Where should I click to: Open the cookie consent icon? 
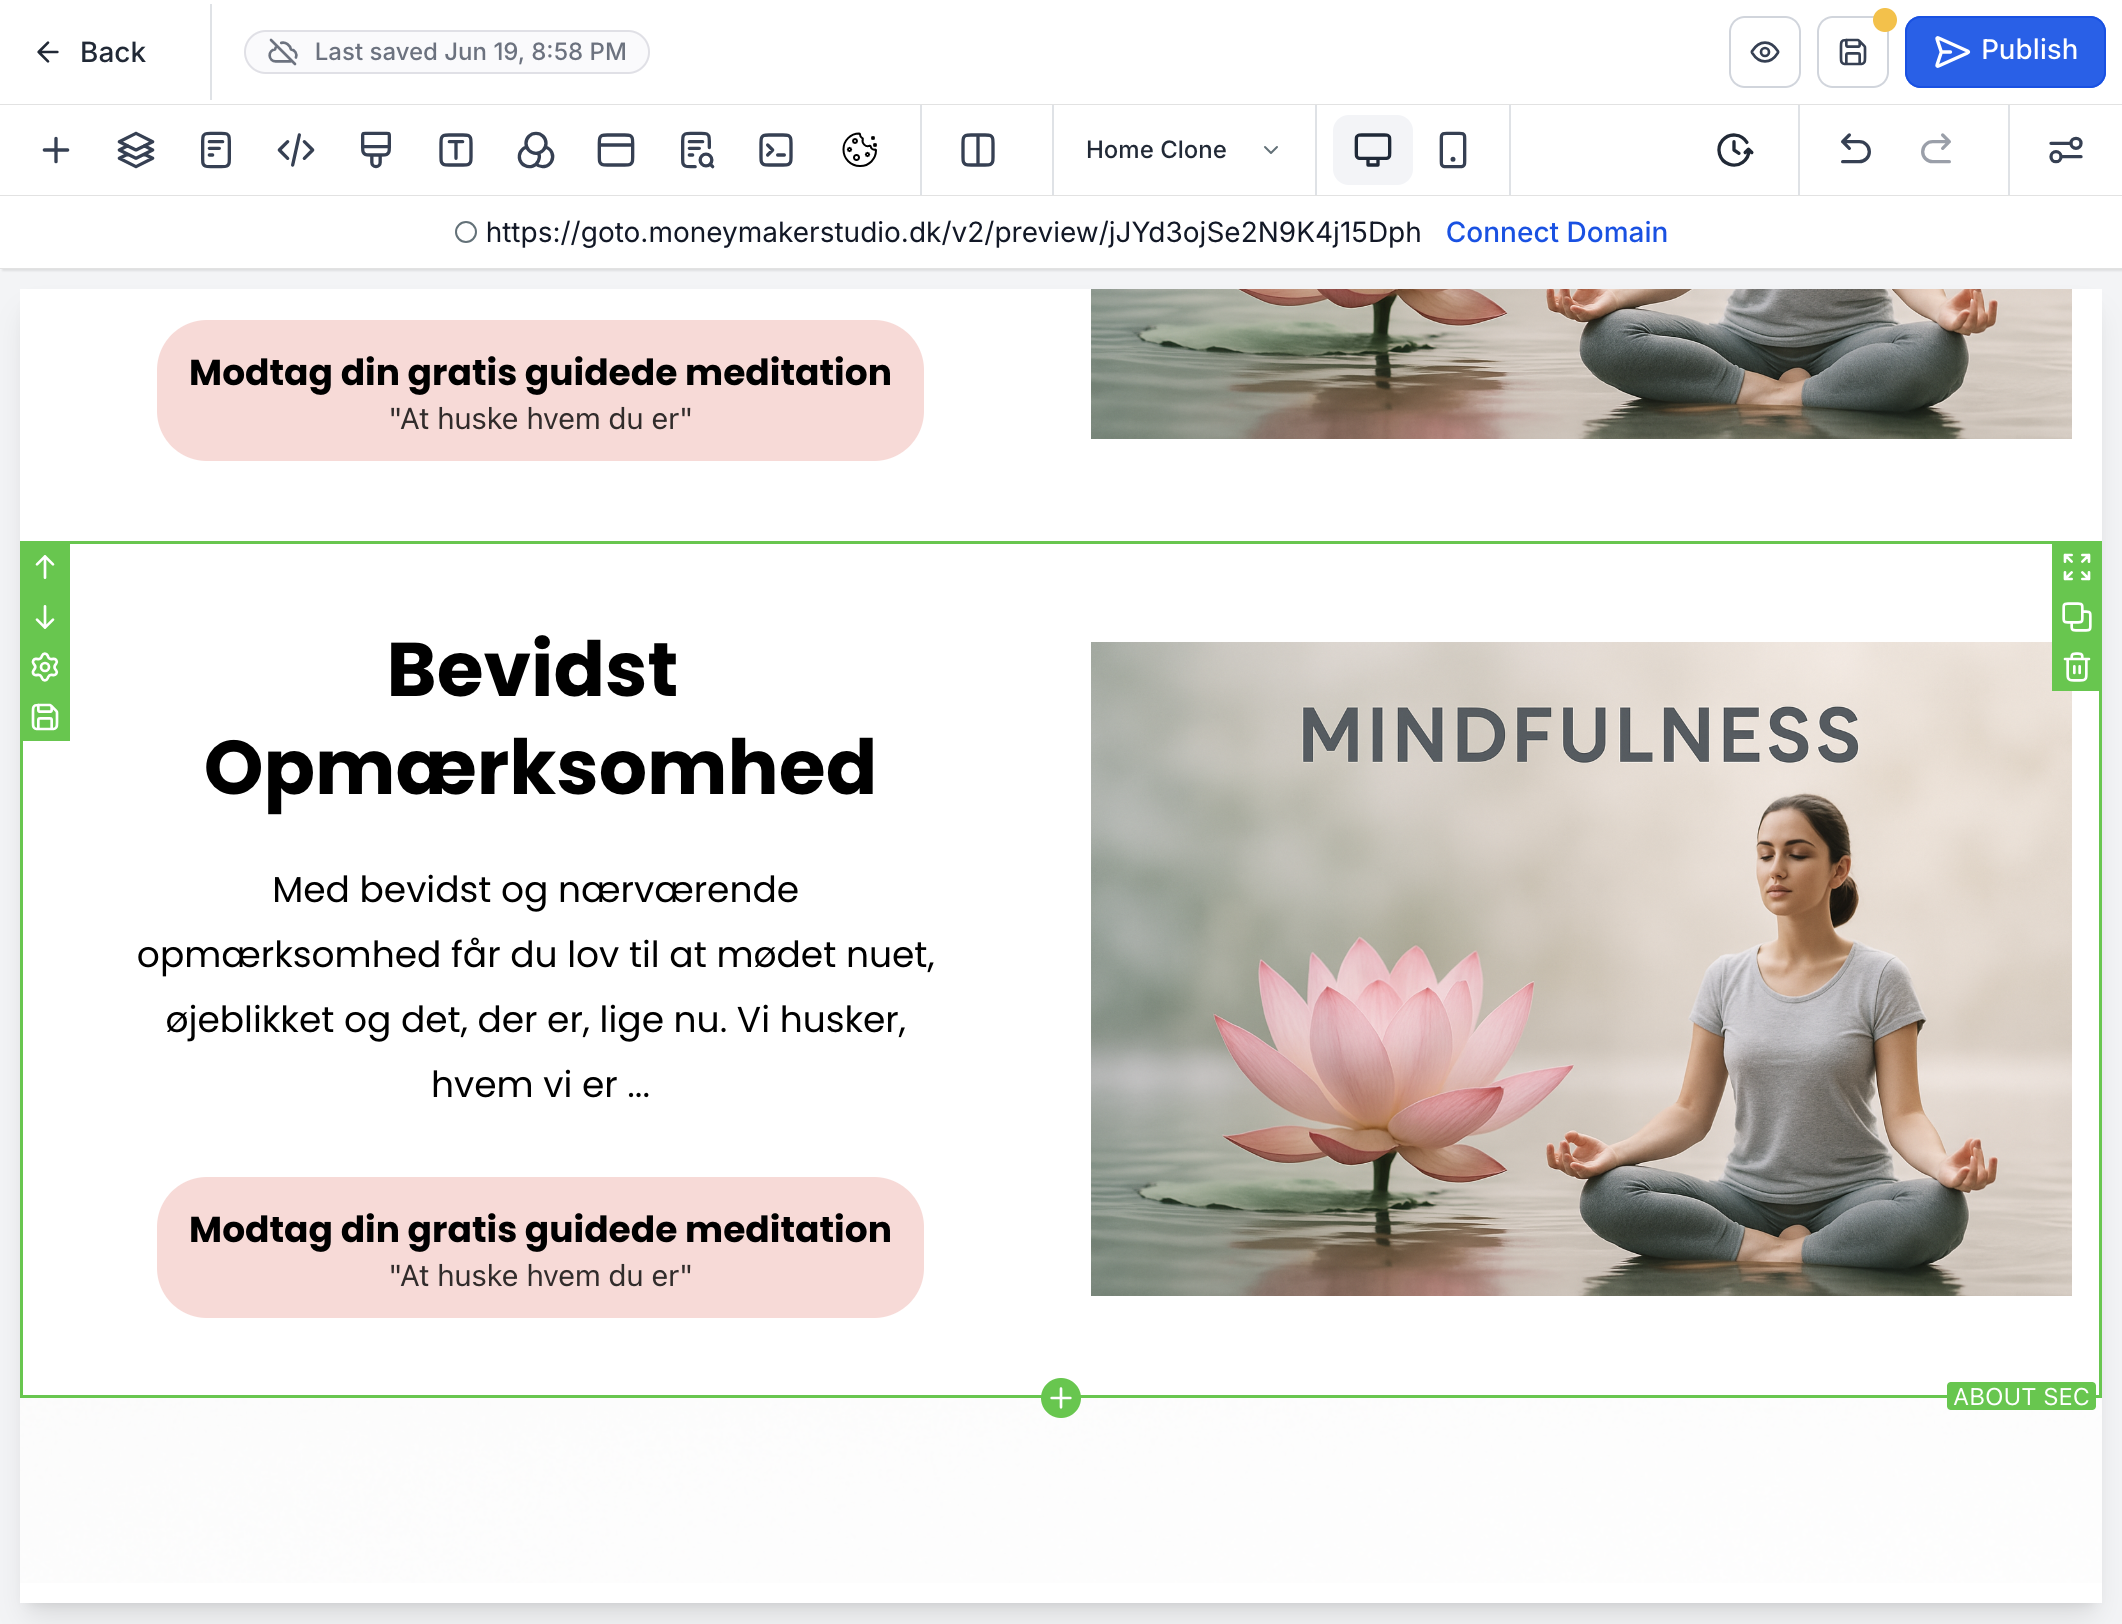coord(860,150)
